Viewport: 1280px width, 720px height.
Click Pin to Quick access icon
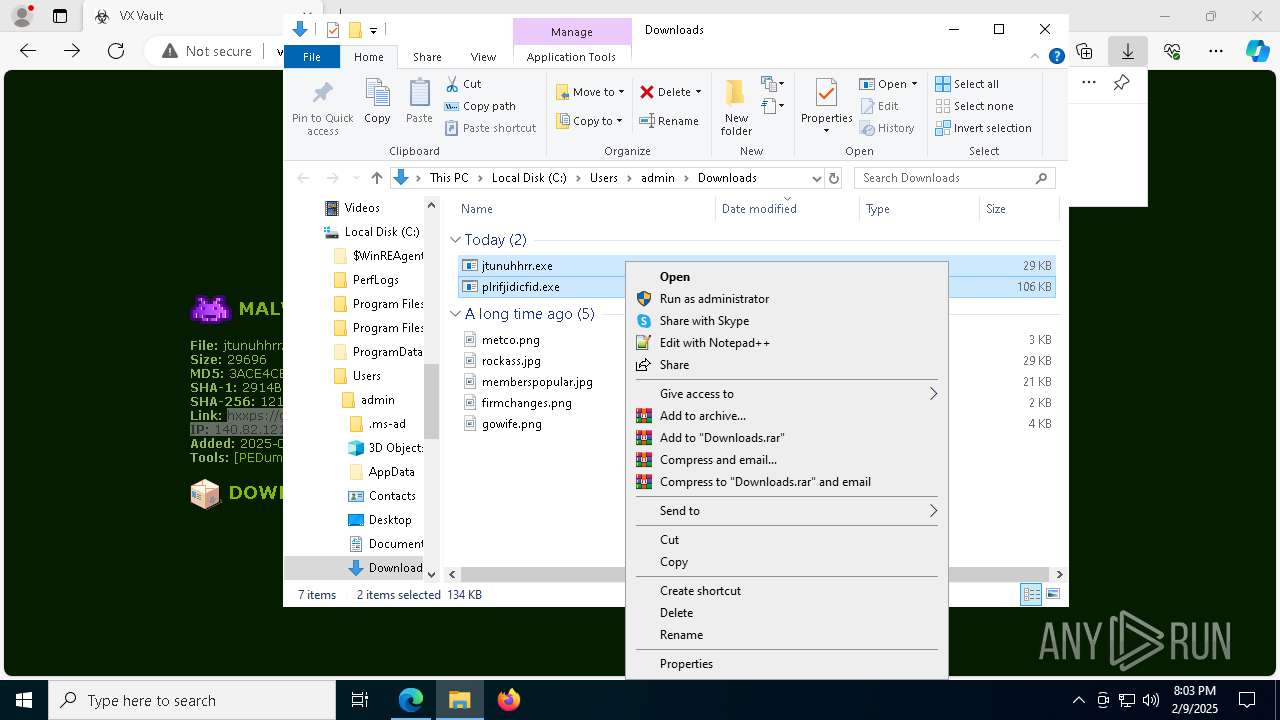(x=322, y=95)
